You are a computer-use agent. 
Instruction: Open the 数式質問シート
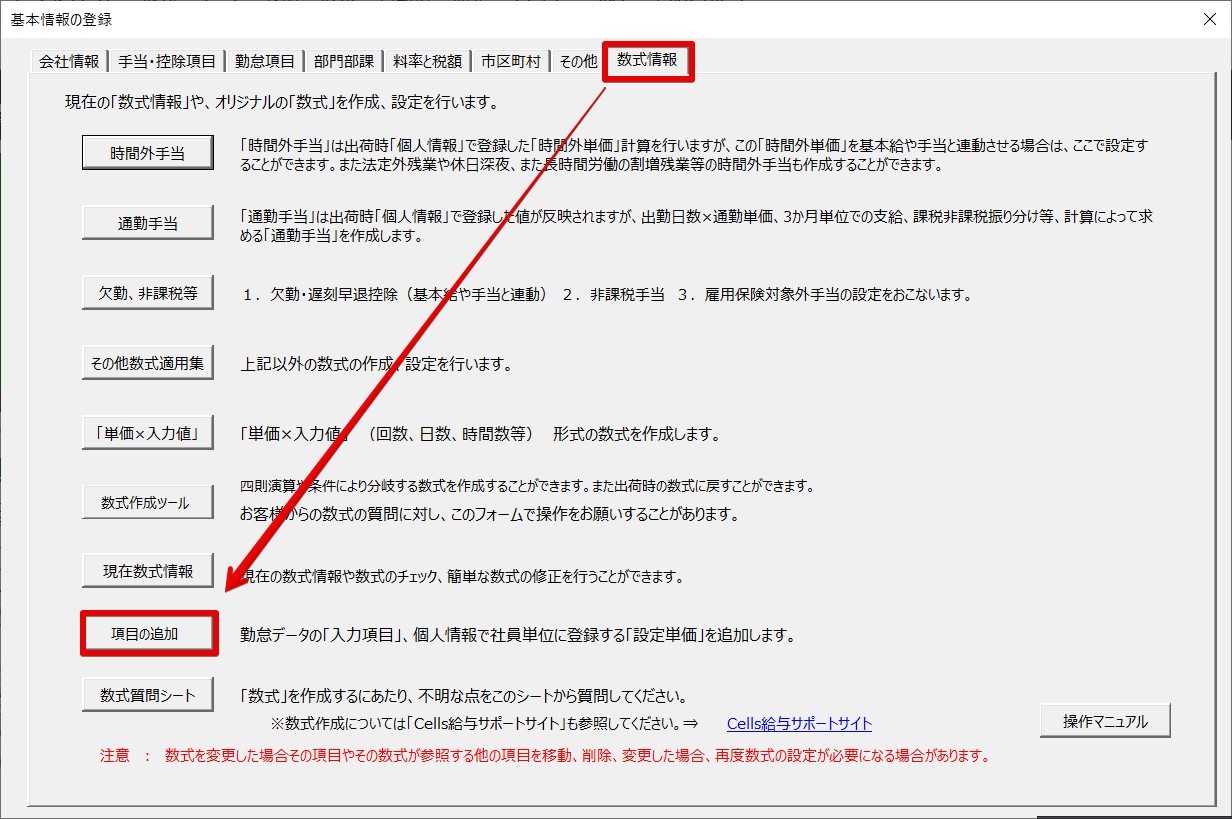pyautogui.click(x=147, y=695)
